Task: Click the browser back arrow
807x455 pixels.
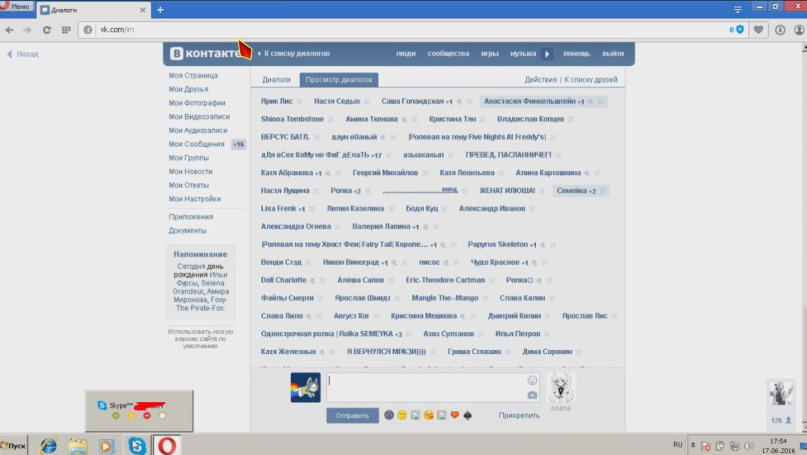Action: pyautogui.click(x=9, y=30)
